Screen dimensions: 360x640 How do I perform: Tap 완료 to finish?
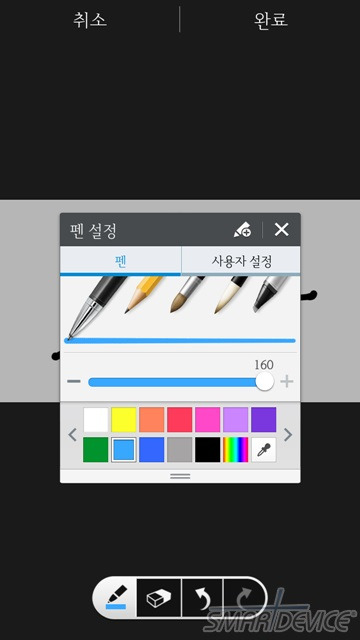tap(271, 20)
